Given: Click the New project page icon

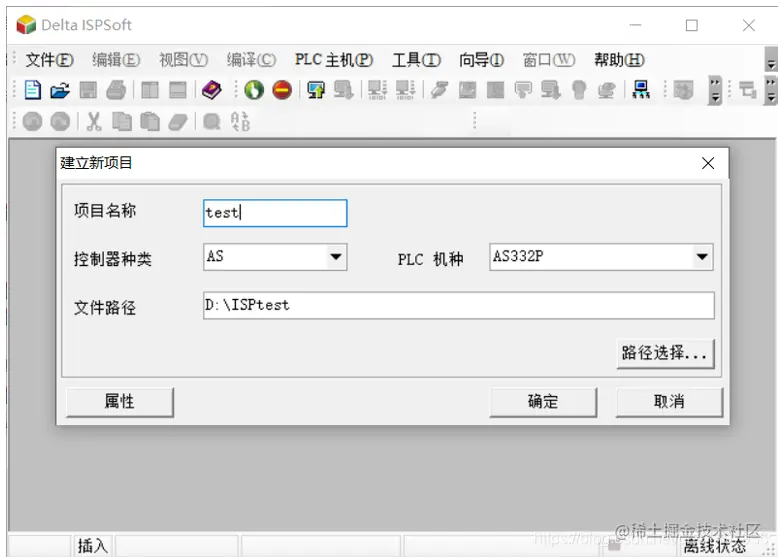Looking at the screenshot, I should [x=33, y=90].
